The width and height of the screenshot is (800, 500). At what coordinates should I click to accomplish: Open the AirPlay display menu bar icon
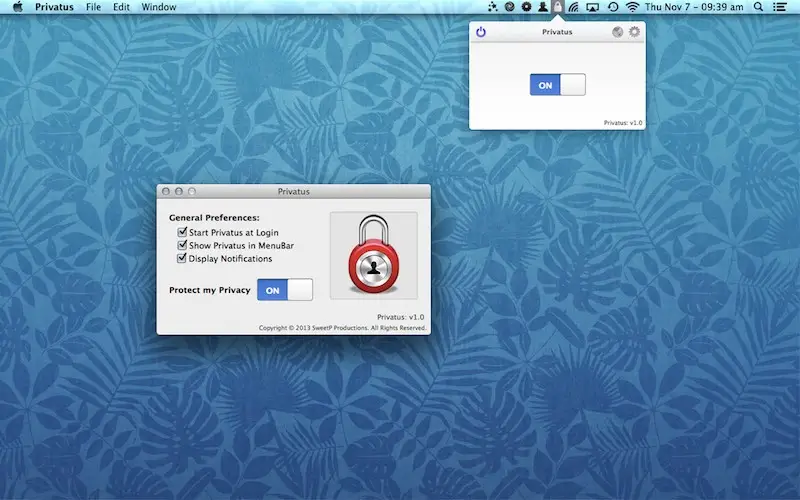click(x=592, y=7)
